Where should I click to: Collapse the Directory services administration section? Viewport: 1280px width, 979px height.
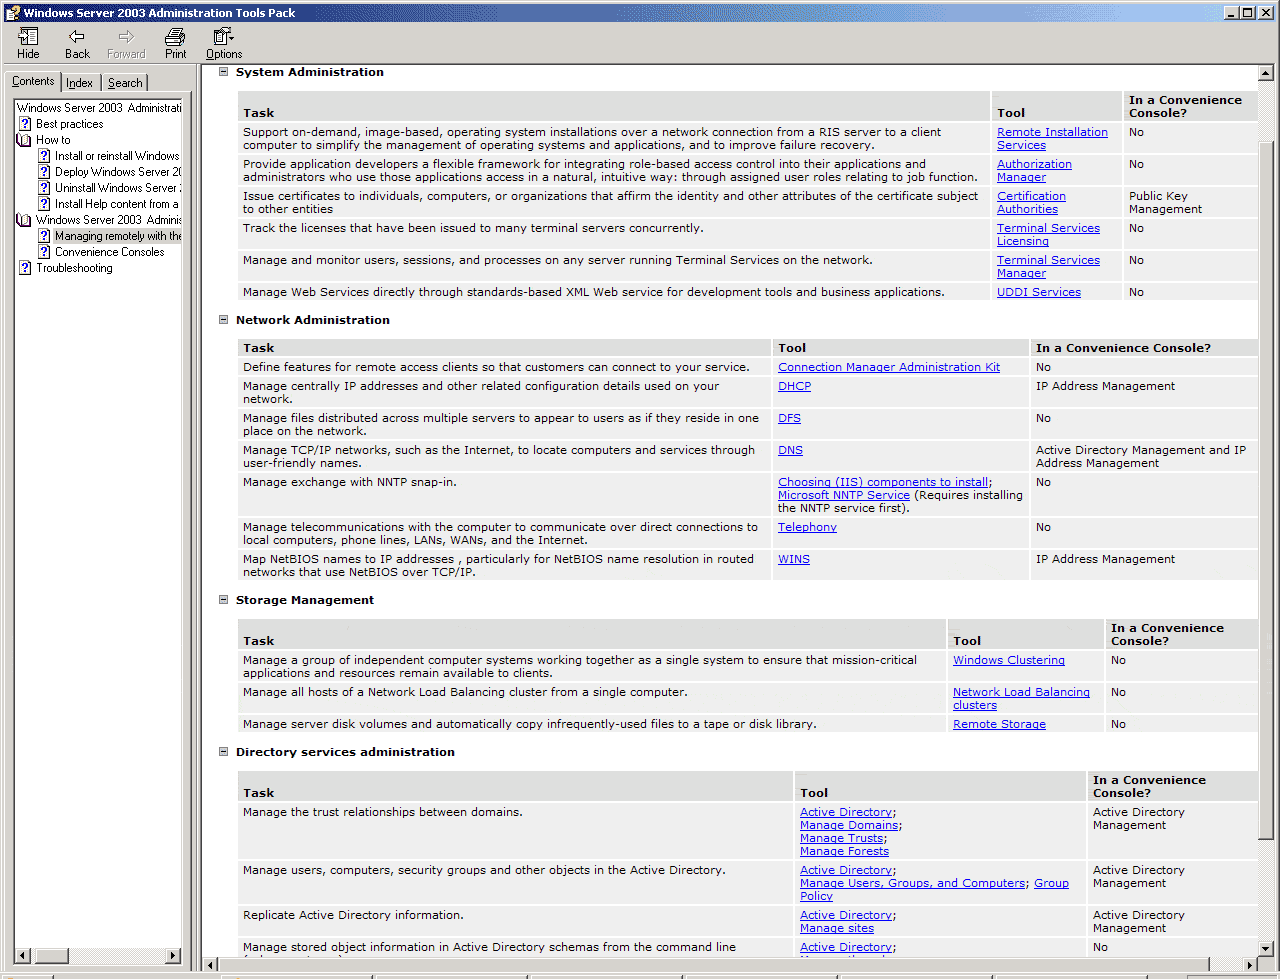coord(224,752)
